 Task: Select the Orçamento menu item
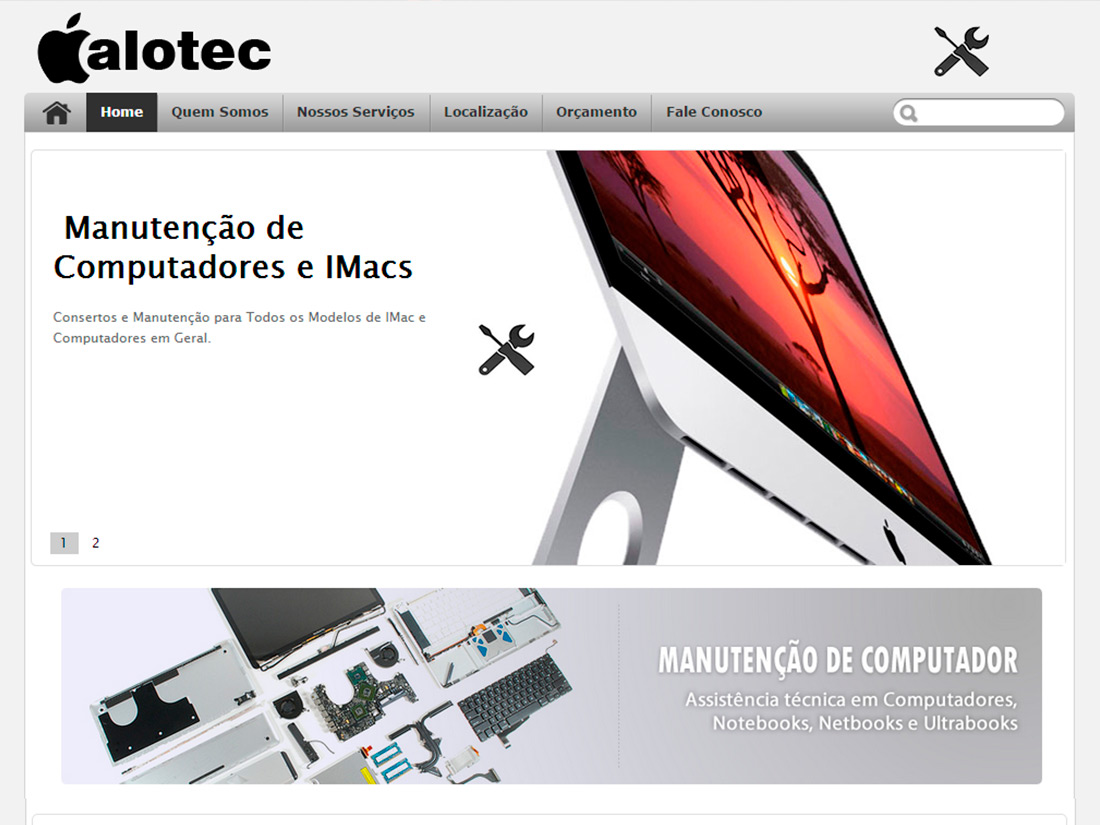596,112
